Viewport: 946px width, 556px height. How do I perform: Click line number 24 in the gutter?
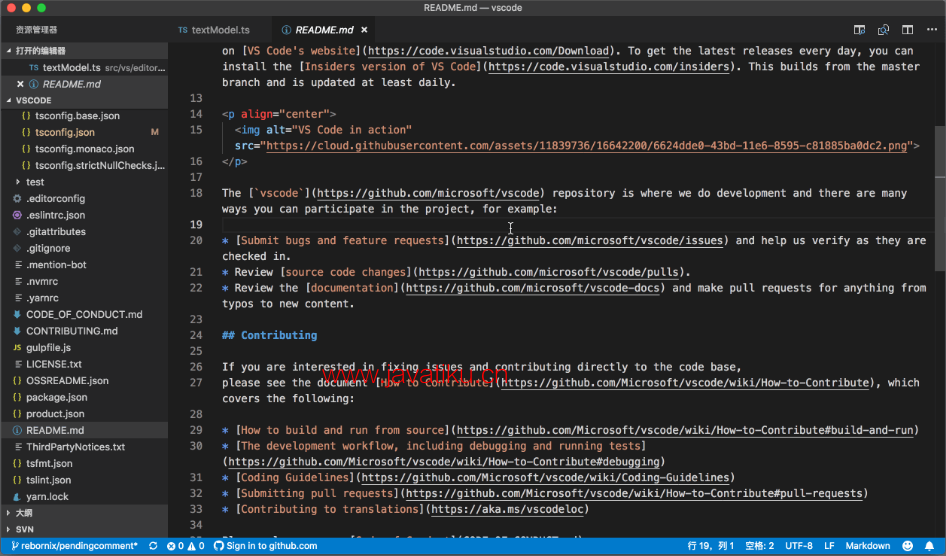tap(196, 335)
